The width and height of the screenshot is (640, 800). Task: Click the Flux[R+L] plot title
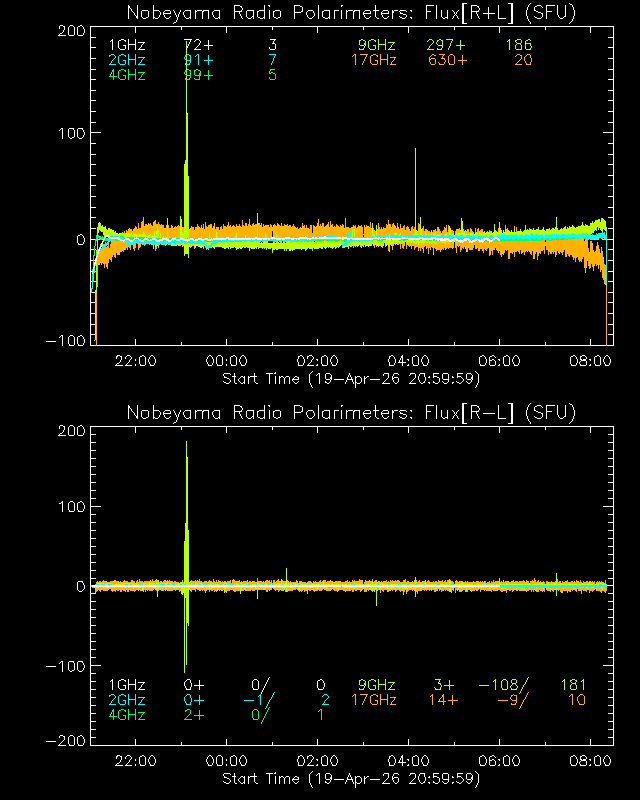tap(351, 13)
